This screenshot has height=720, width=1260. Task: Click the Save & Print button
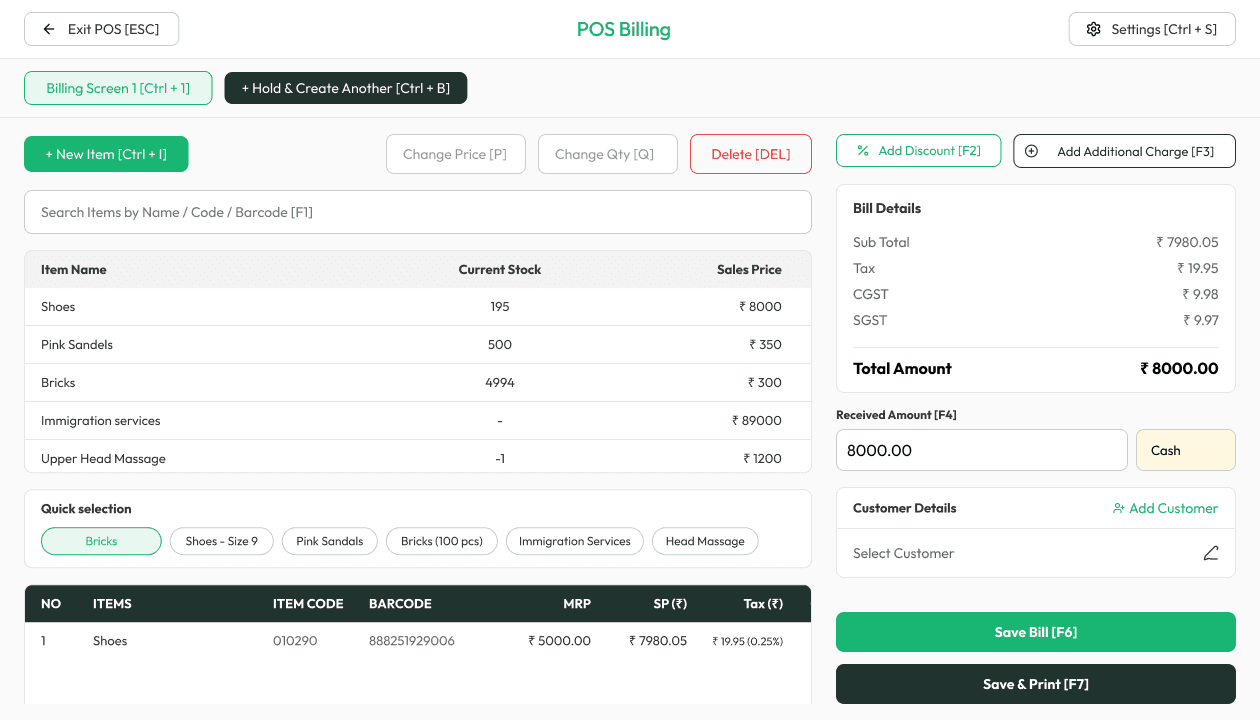click(1035, 684)
